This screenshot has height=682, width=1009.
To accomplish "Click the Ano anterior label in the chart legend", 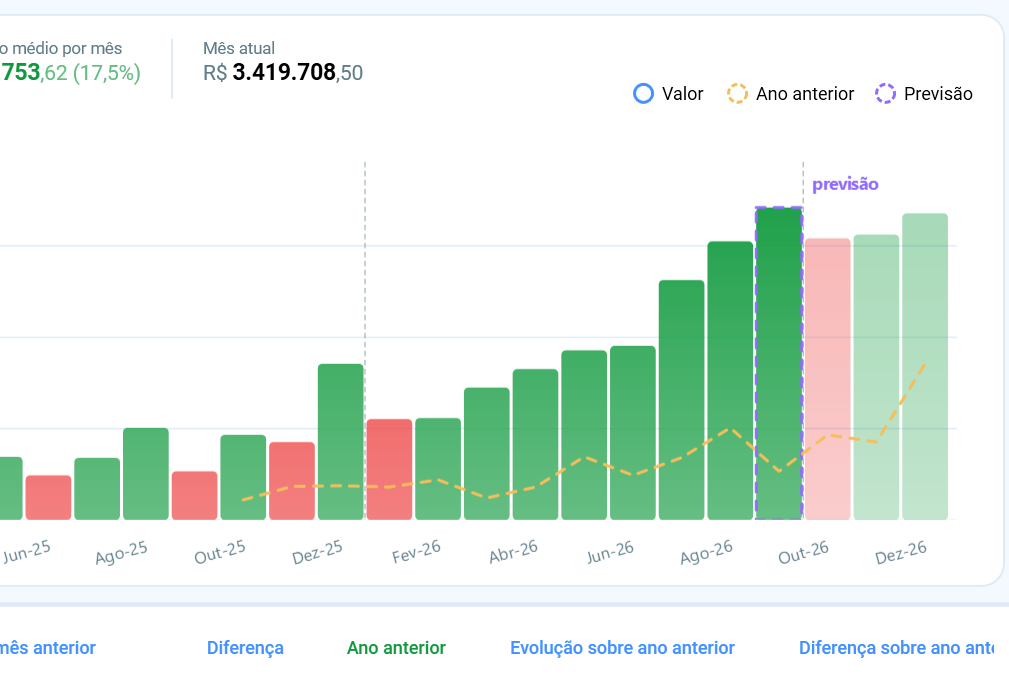I will coord(804,94).
